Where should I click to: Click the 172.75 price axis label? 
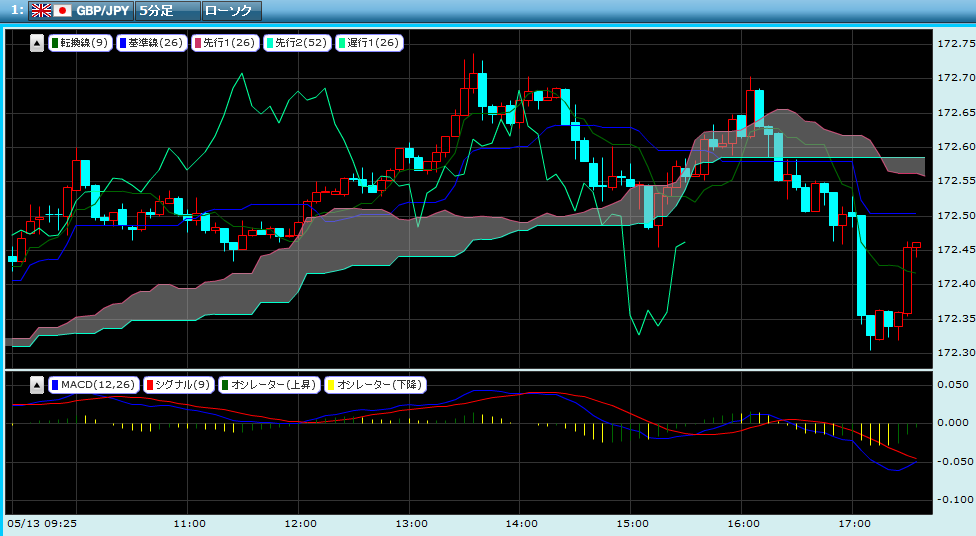point(955,44)
